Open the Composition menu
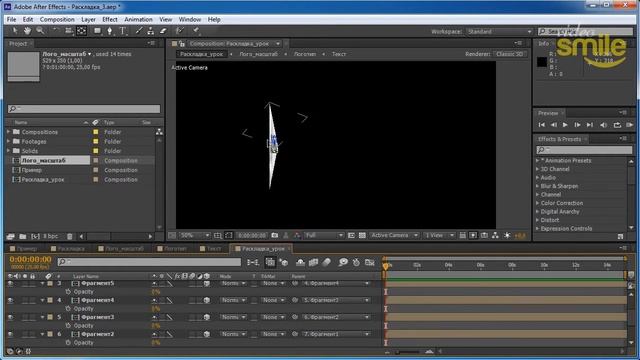Screen dimensions: 640x360 (x=57, y=19)
